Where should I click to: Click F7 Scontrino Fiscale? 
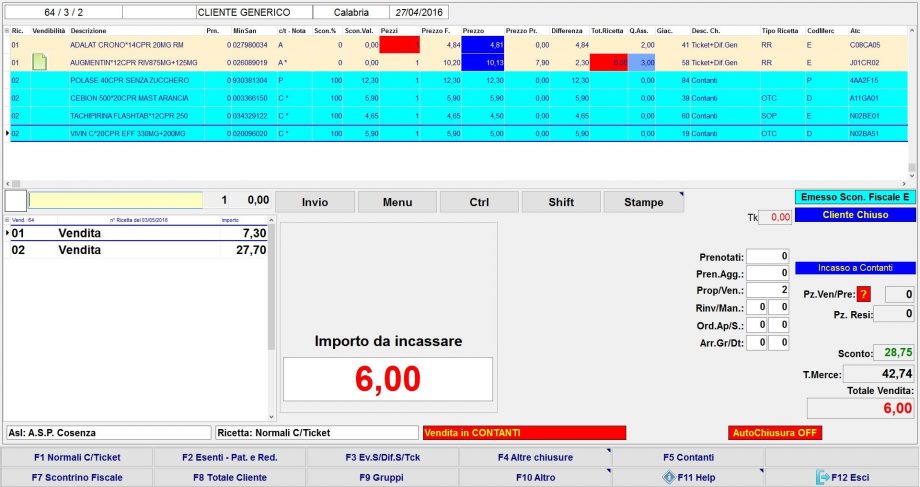click(77, 478)
